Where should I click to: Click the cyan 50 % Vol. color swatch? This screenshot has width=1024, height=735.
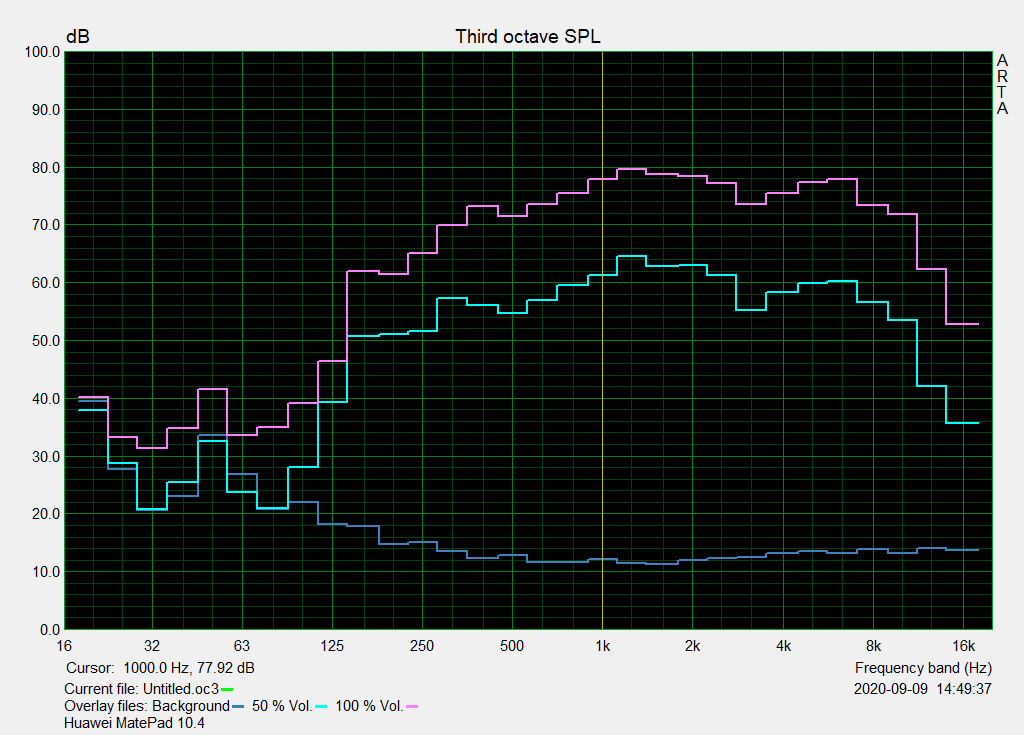click(321, 707)
